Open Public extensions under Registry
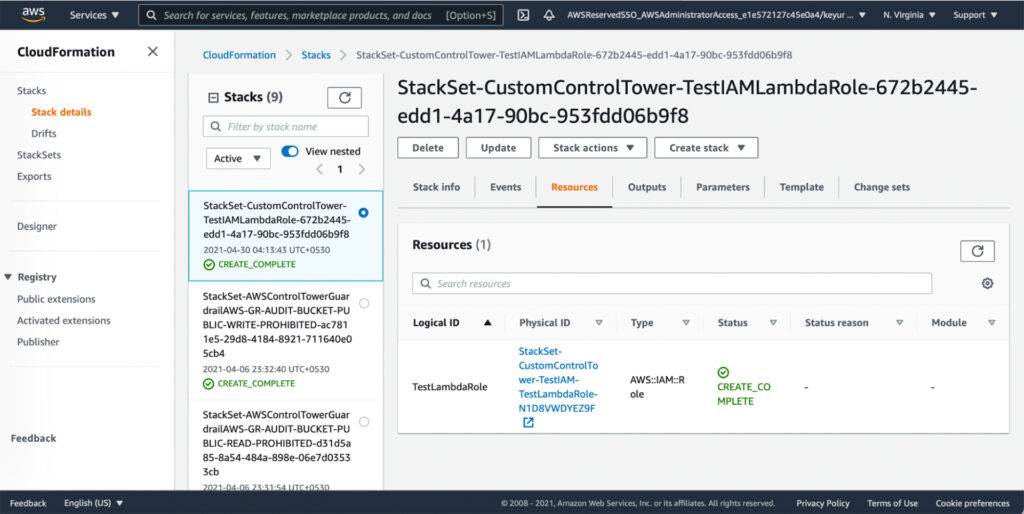Screen dimensions: 1024x514 [56, 299]
